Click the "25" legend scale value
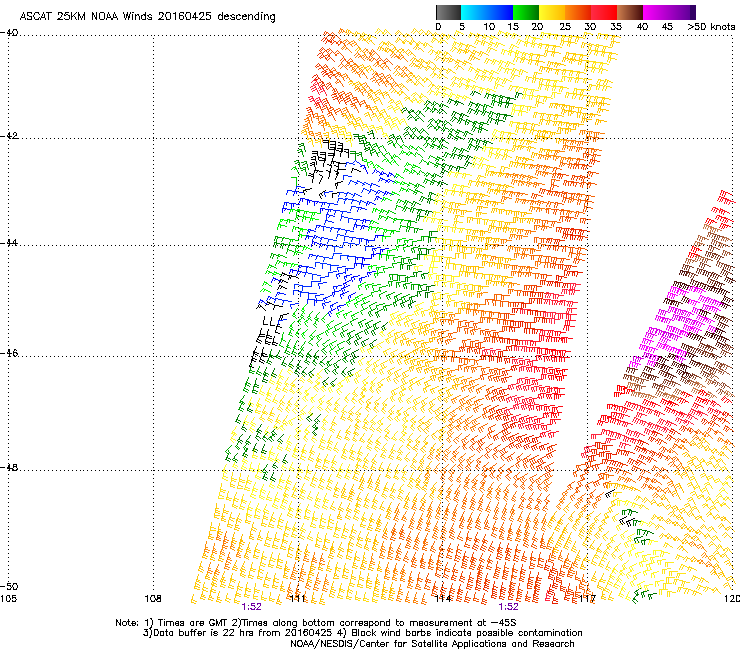Screen dimensions: 740x650 pyautogui.click(x=565, y=27)
